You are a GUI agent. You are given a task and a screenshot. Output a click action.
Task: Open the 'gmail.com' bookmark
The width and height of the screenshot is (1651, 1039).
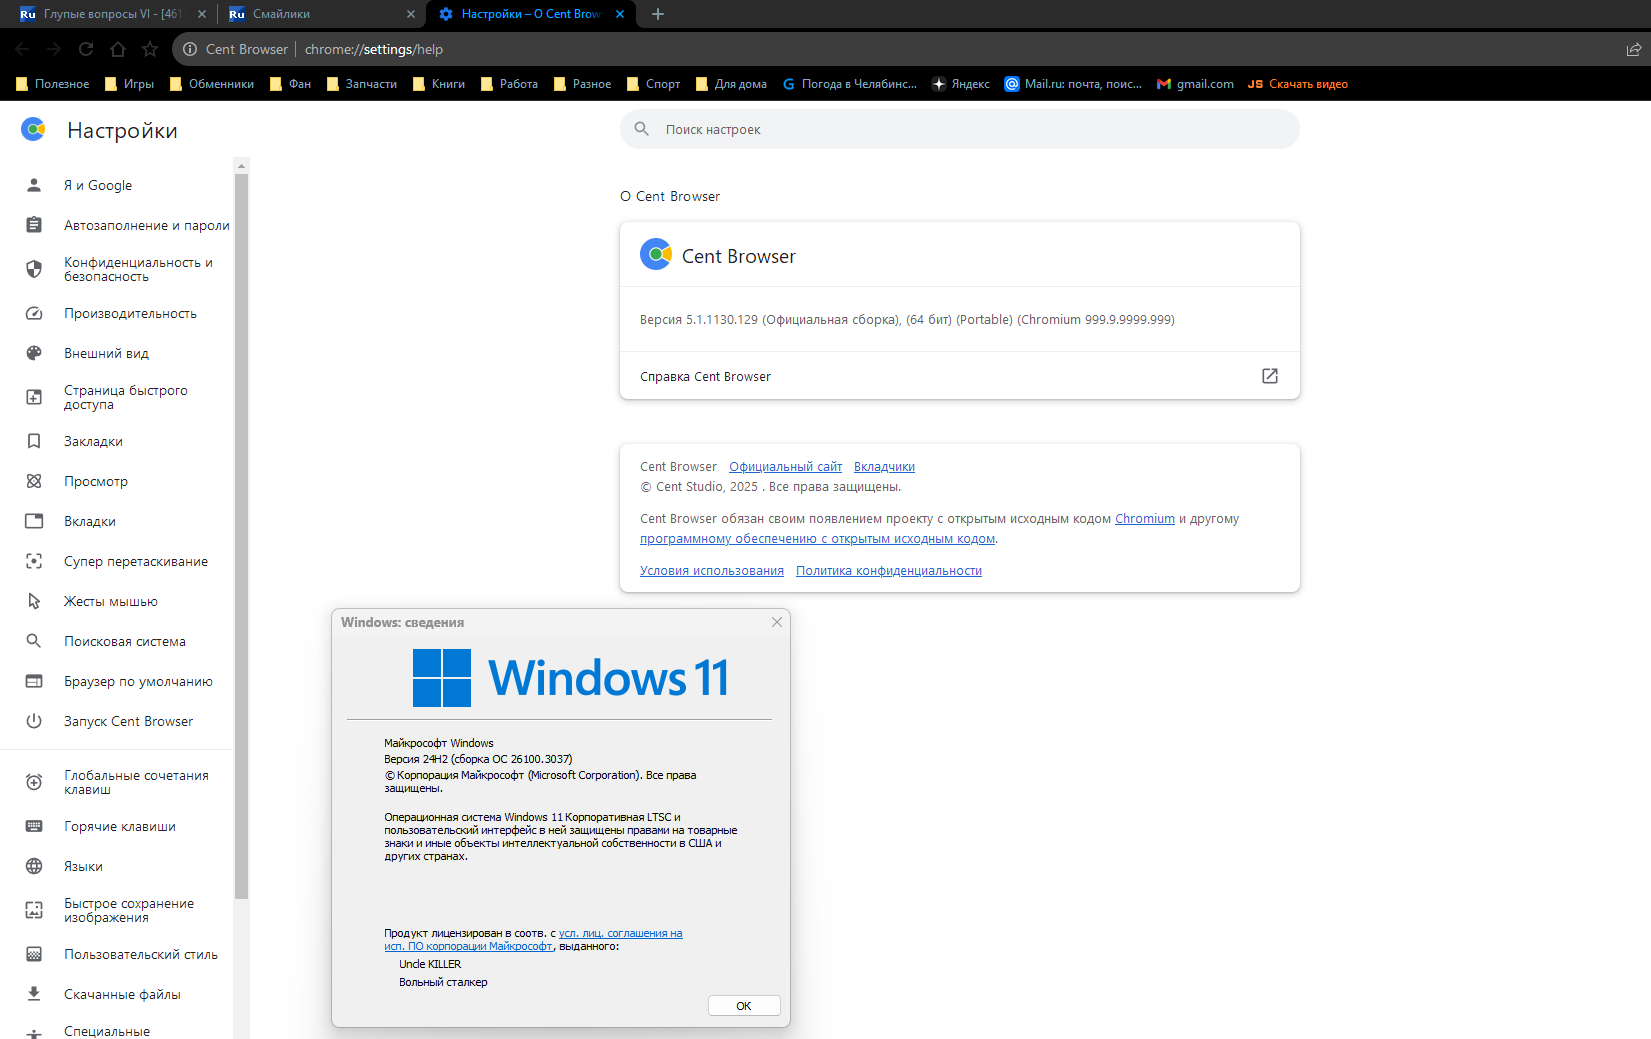click(1195, 84)
